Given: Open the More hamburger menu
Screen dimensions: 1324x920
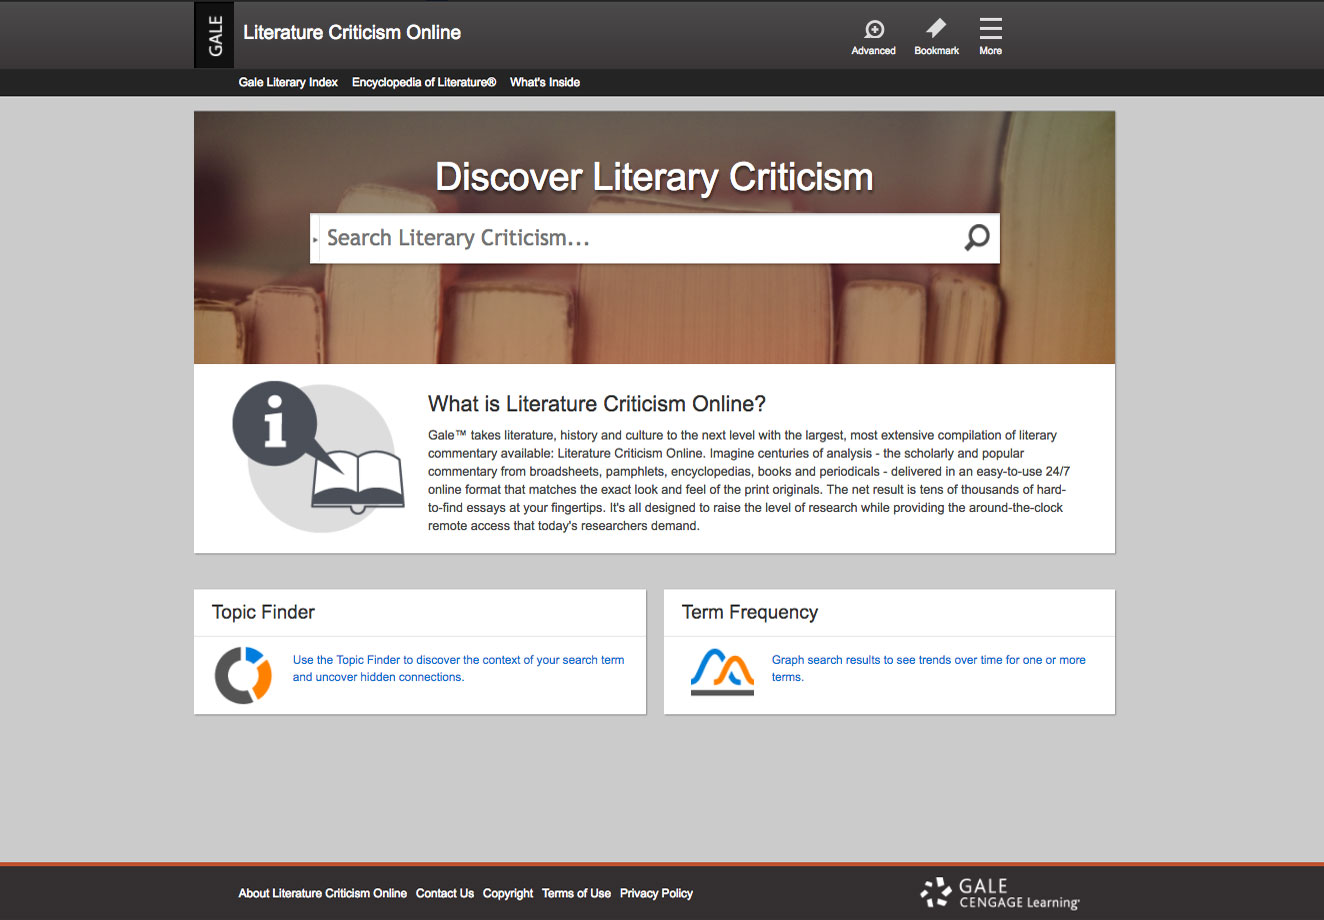Looking at the screenshot, I should click(990, 38).
